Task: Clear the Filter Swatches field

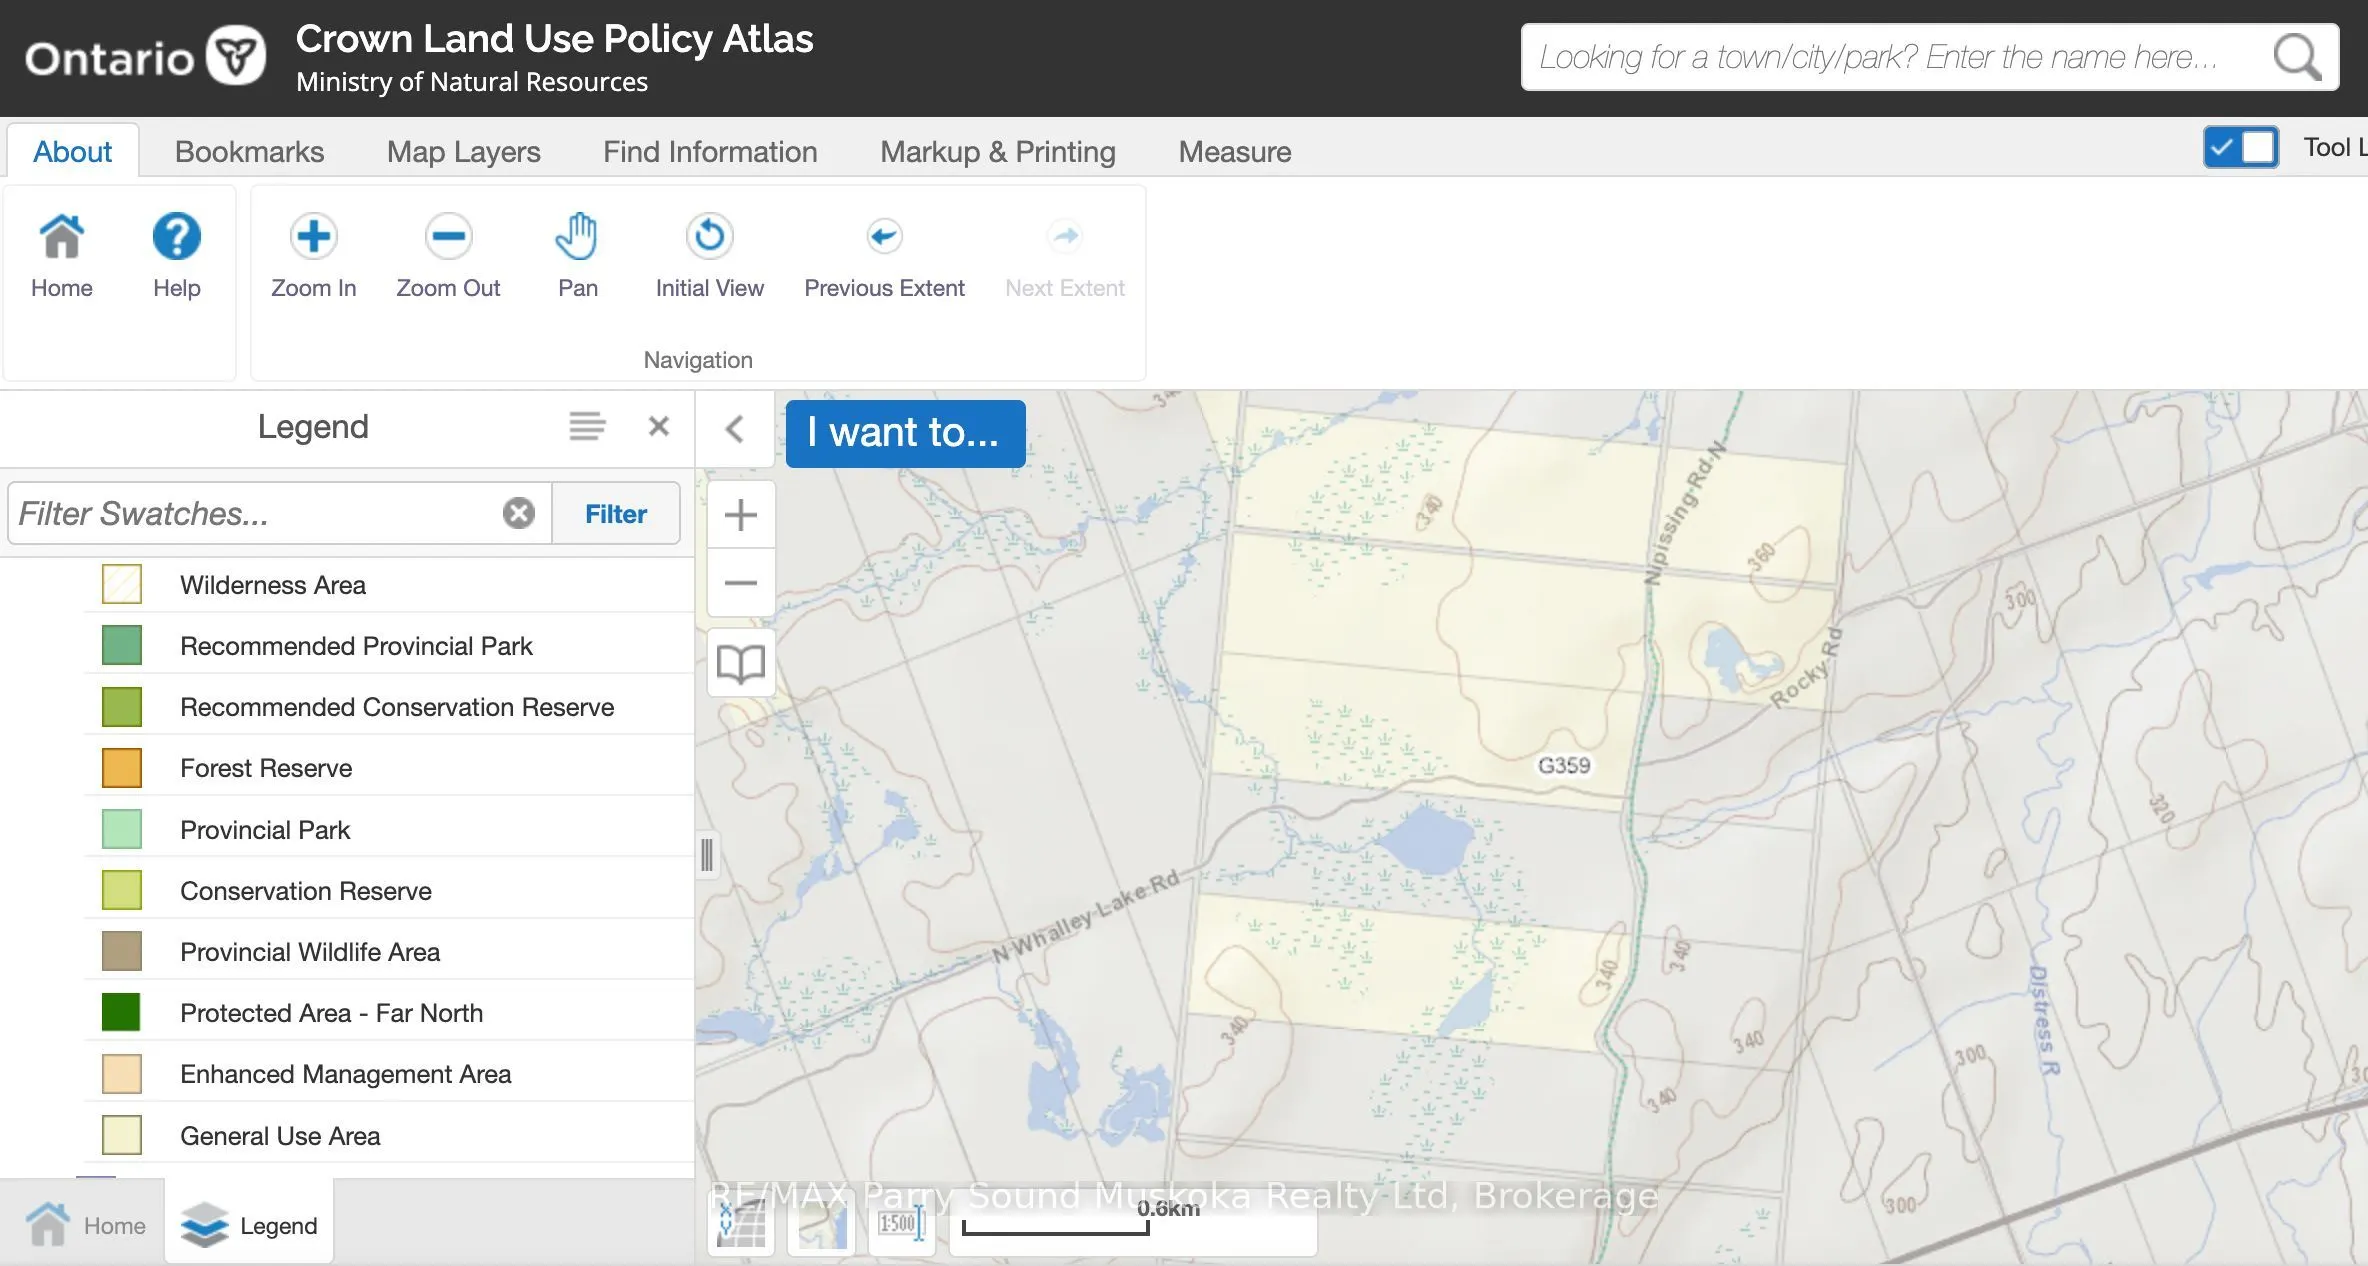Action: (518, 513)
